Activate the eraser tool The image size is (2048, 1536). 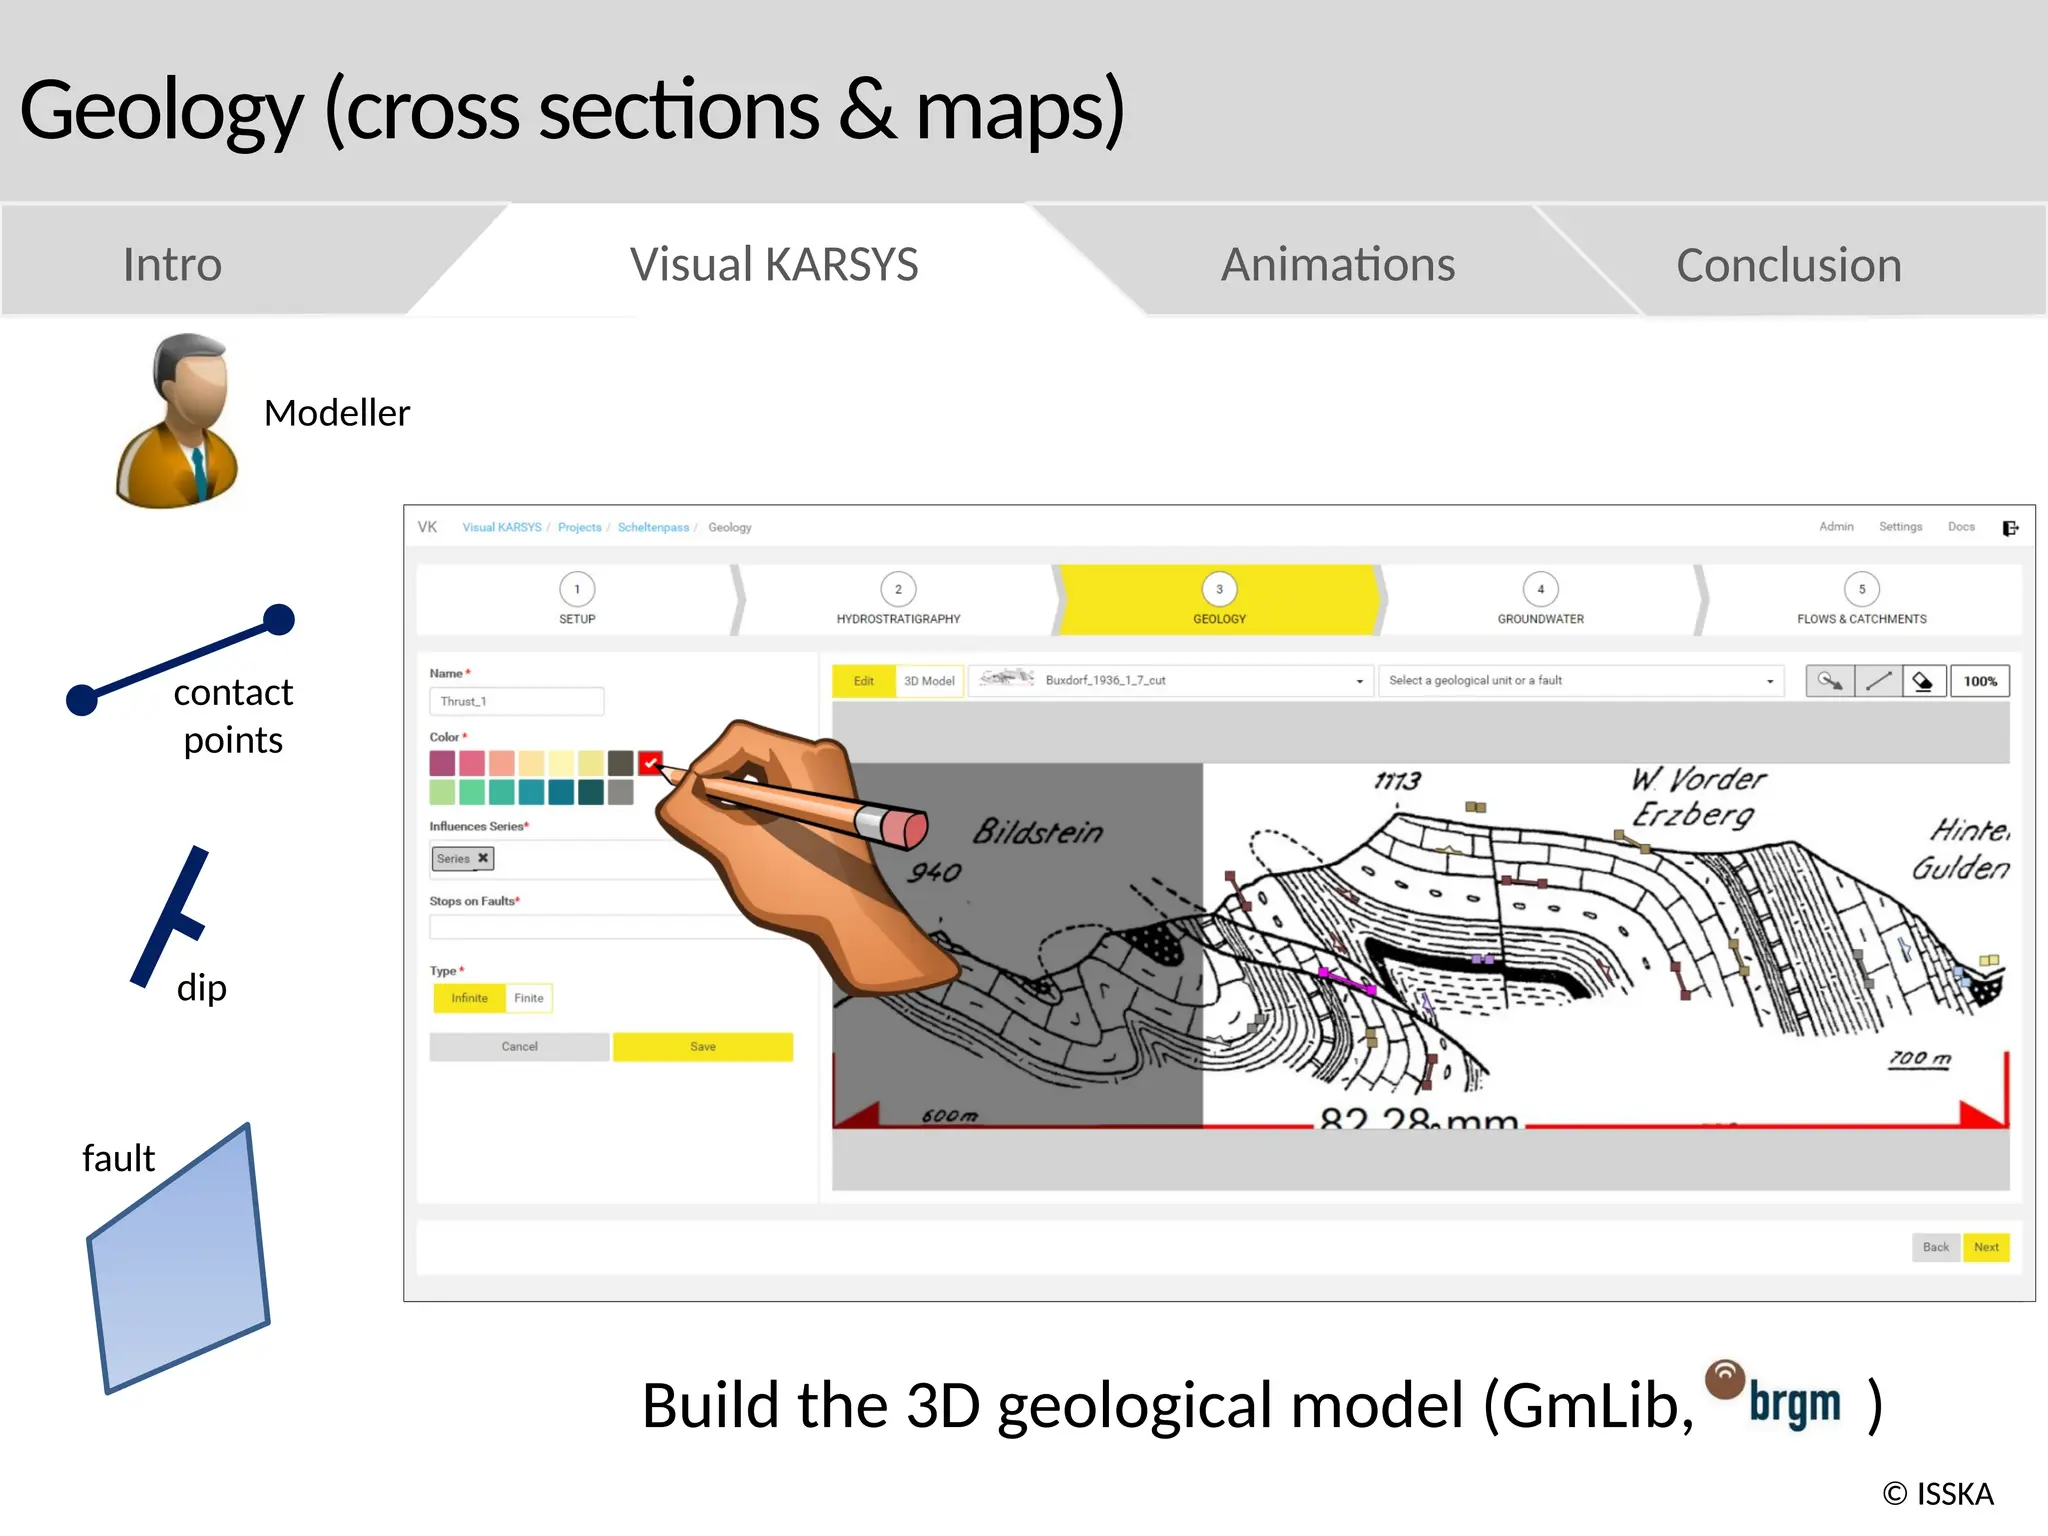1923,681
